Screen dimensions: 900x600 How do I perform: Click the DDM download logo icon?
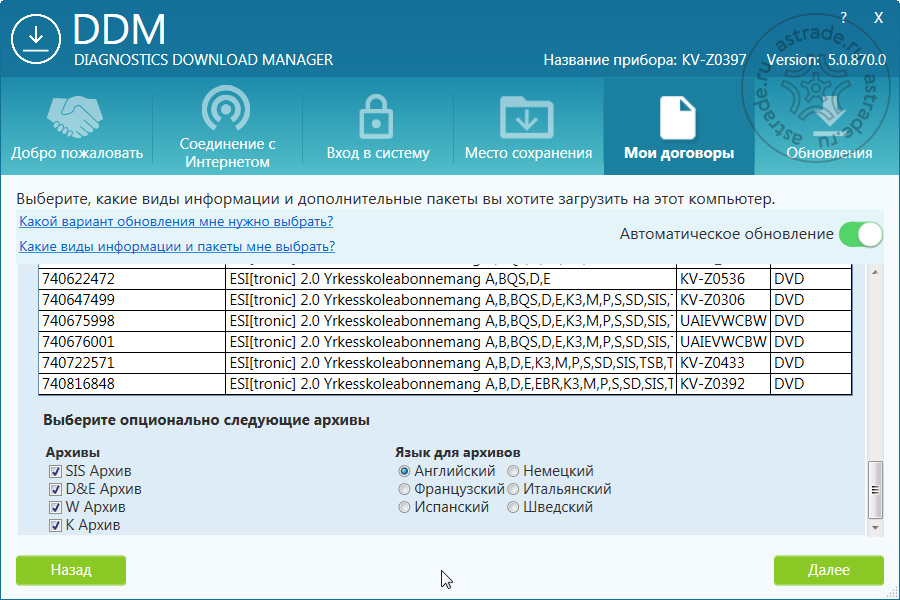point(36,38)
